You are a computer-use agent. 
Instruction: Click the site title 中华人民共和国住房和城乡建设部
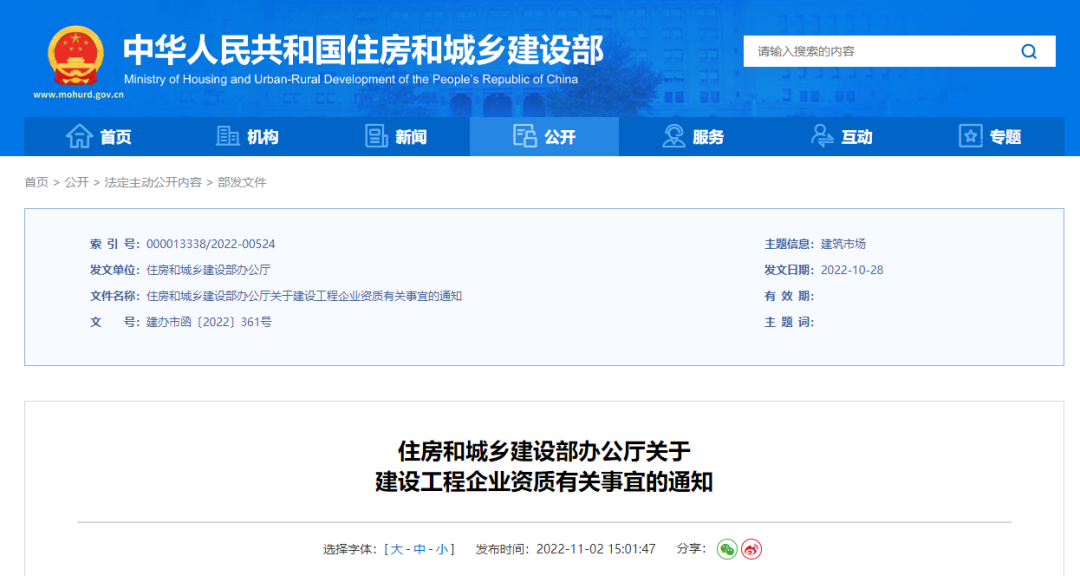coord(364,50)
